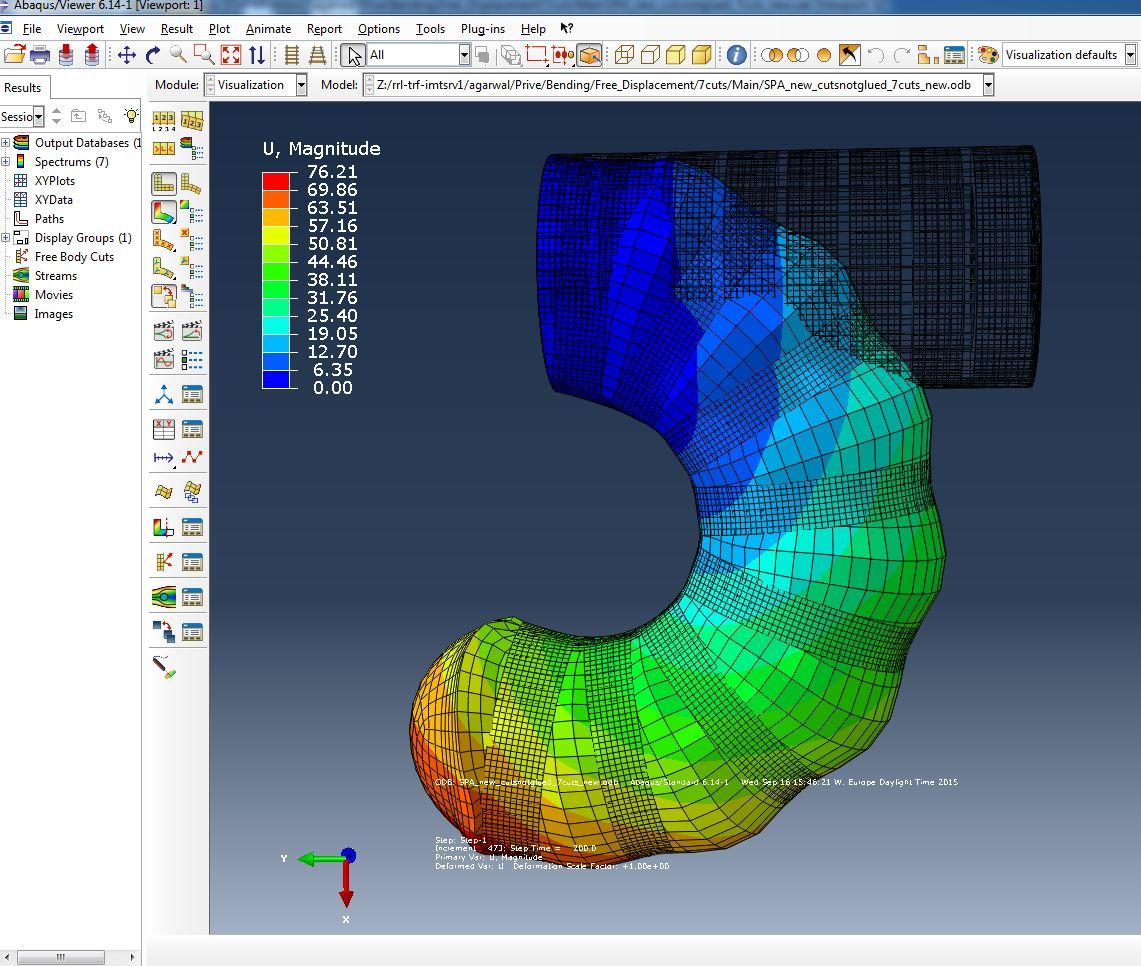Click the Color Code paintbrush icon
This screenshot has width=1141, height=966.
pos(164,666)
